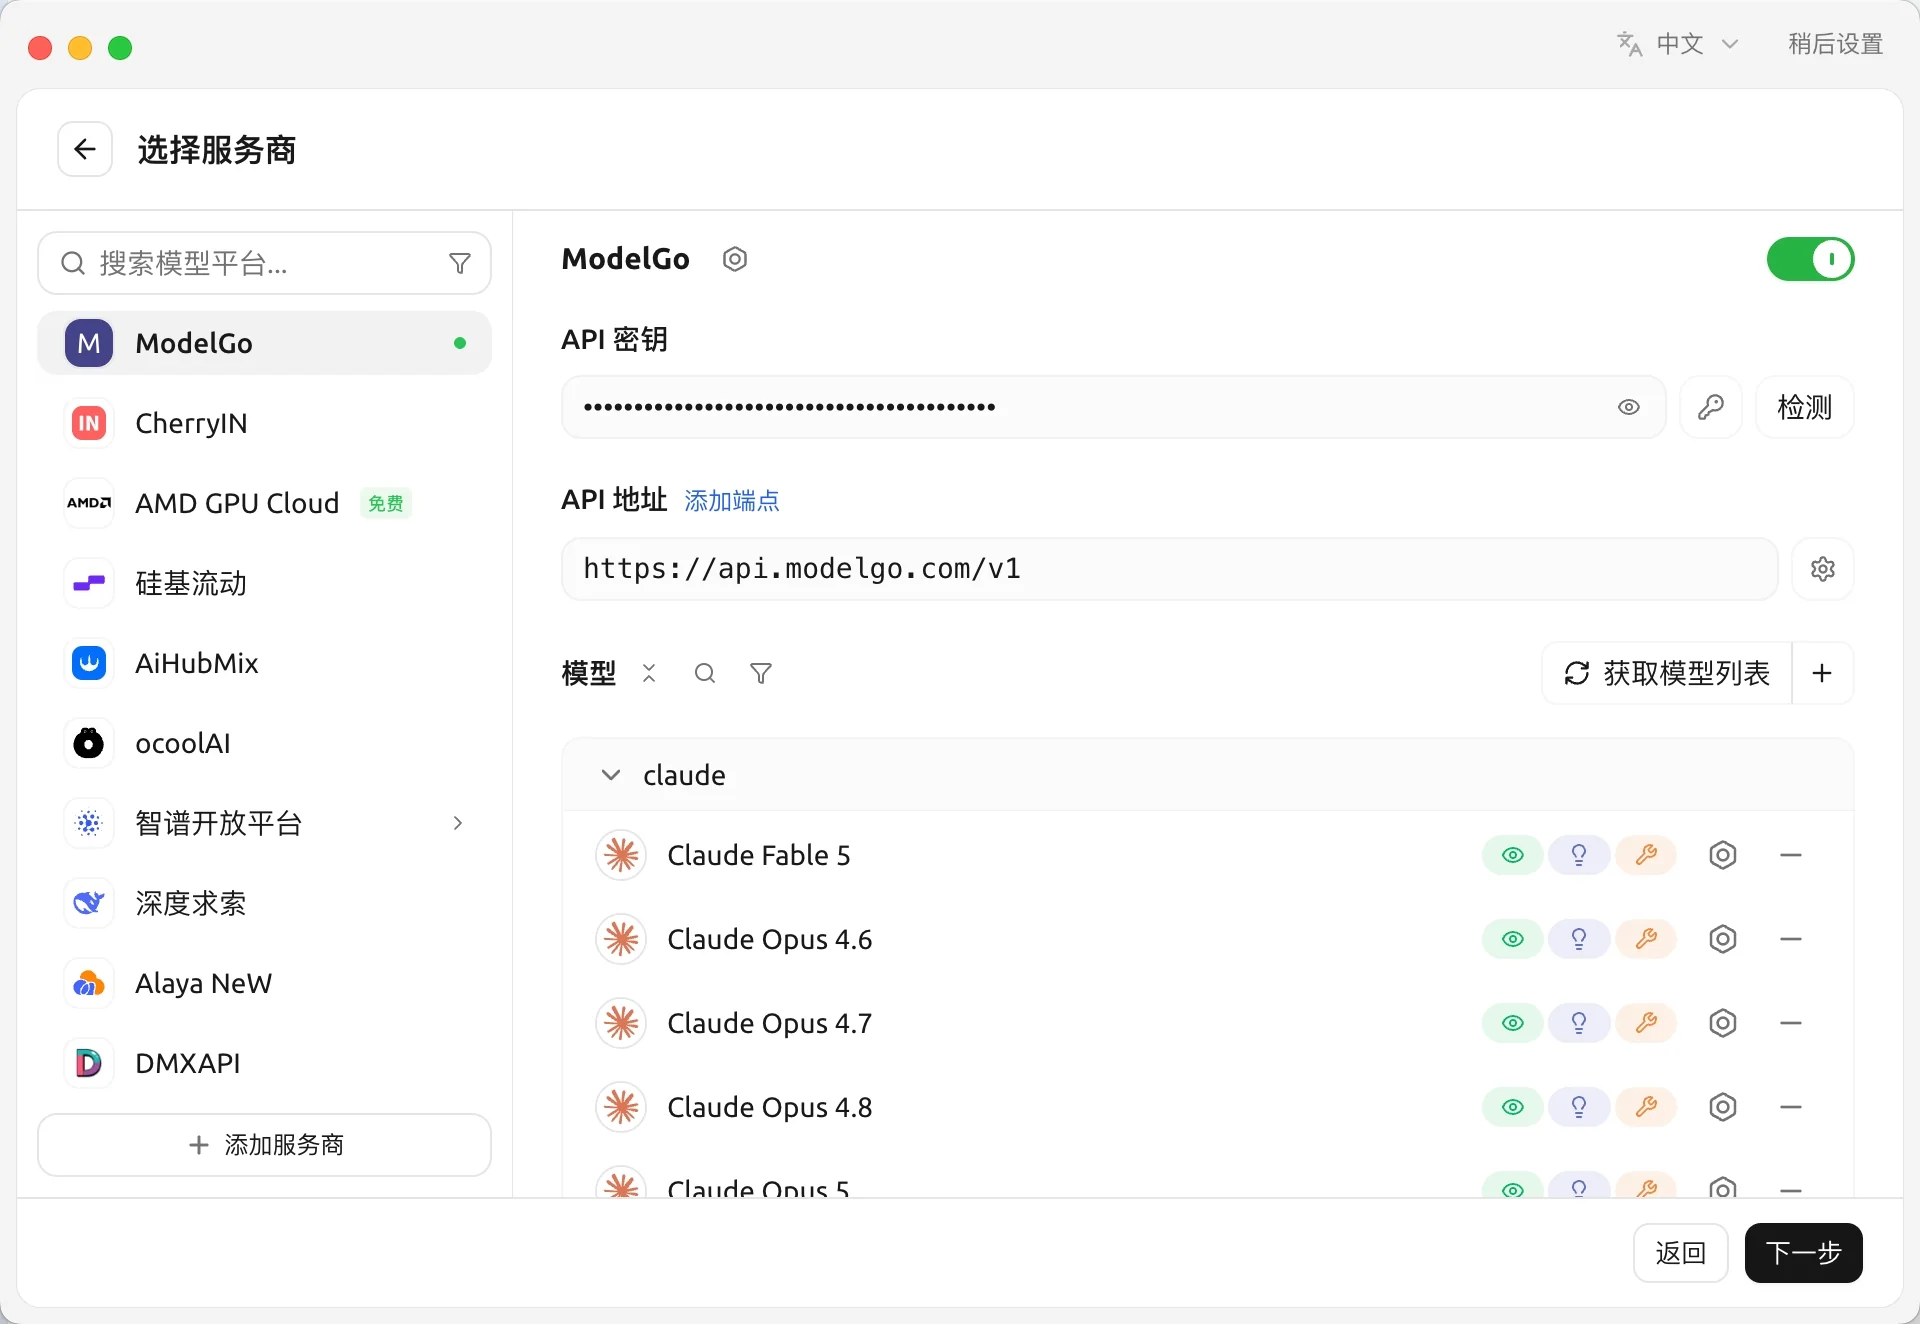Click the 检测 check button
This screenshot has width=1920, height=1324.
click(x=1804, y=407)
